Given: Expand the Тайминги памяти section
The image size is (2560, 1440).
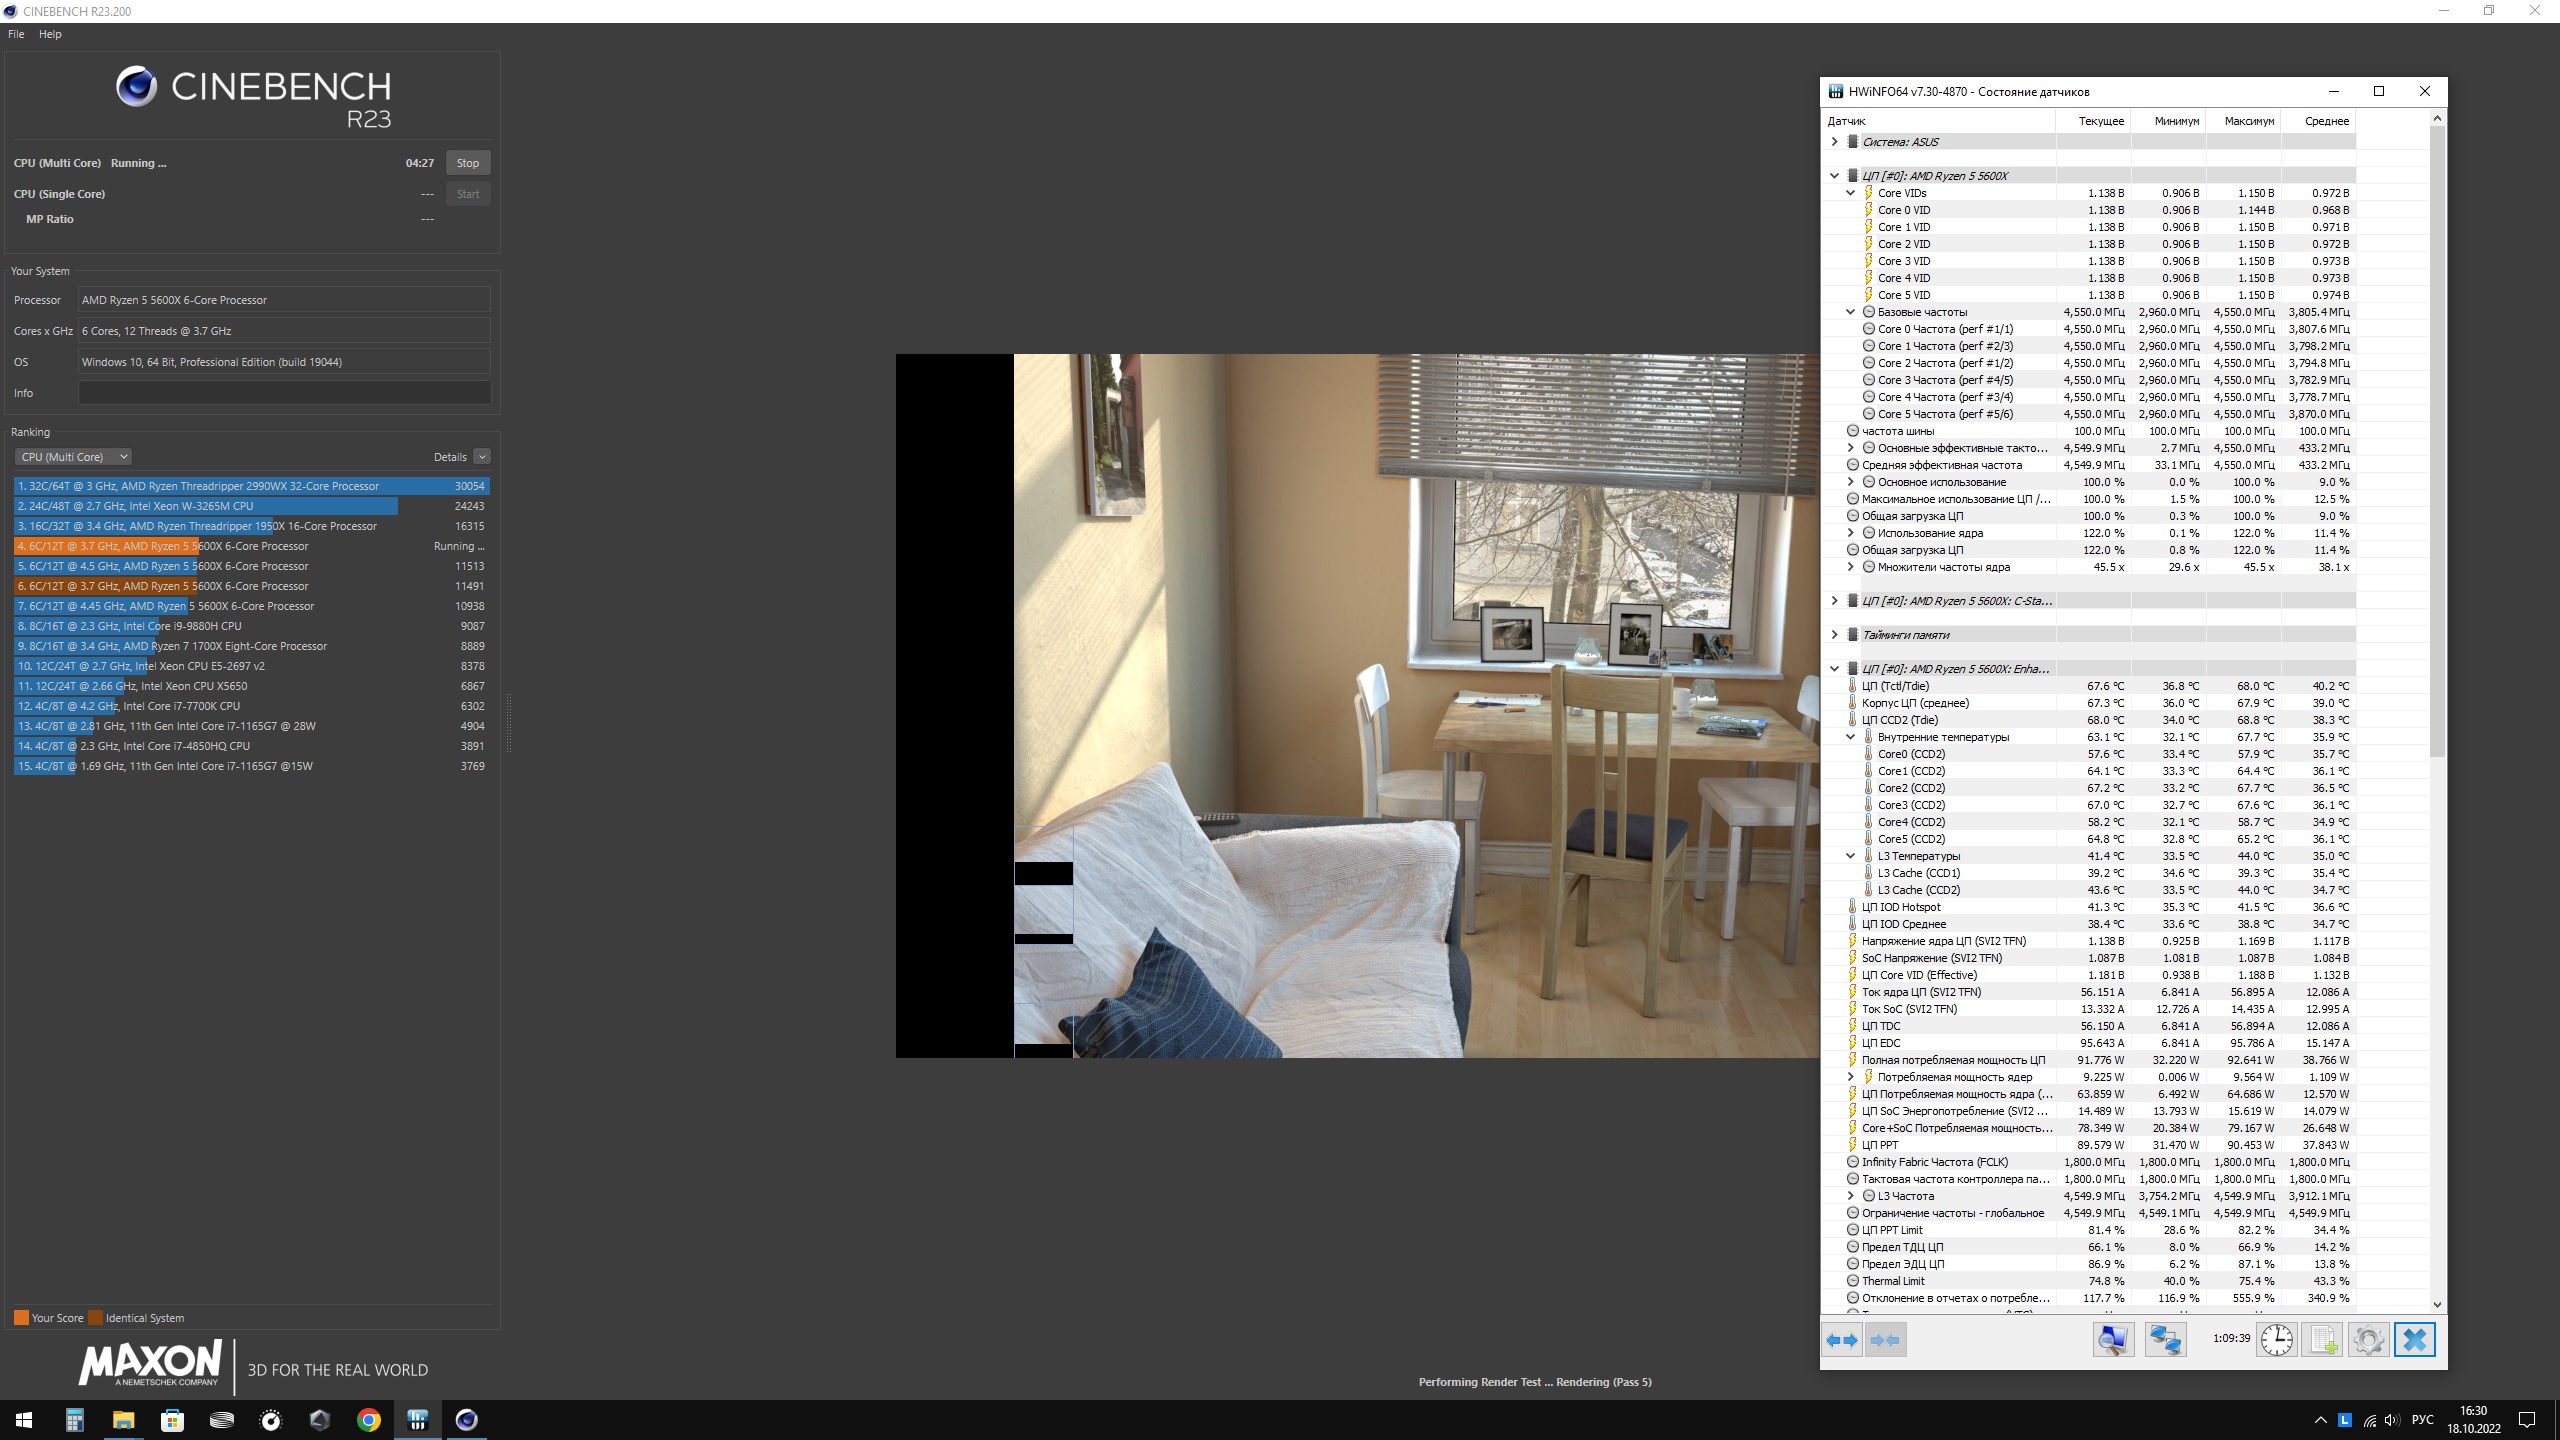Looking at the screenshot, I should point(1834,635).
